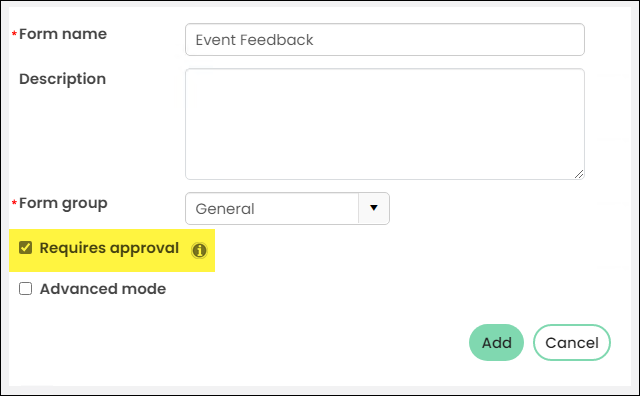This screenshot has width=640, height=396.
Task: Click the Form name label
Action: point(63,34)
